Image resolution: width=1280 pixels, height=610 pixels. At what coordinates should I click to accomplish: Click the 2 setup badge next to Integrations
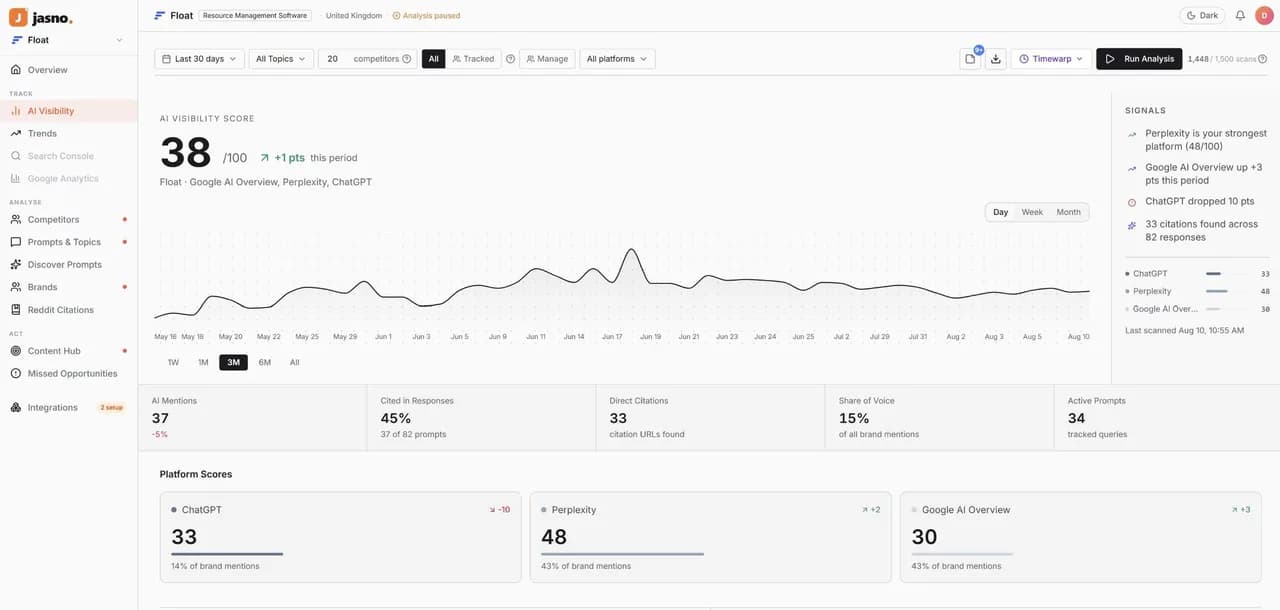click(x=111, y=408)
